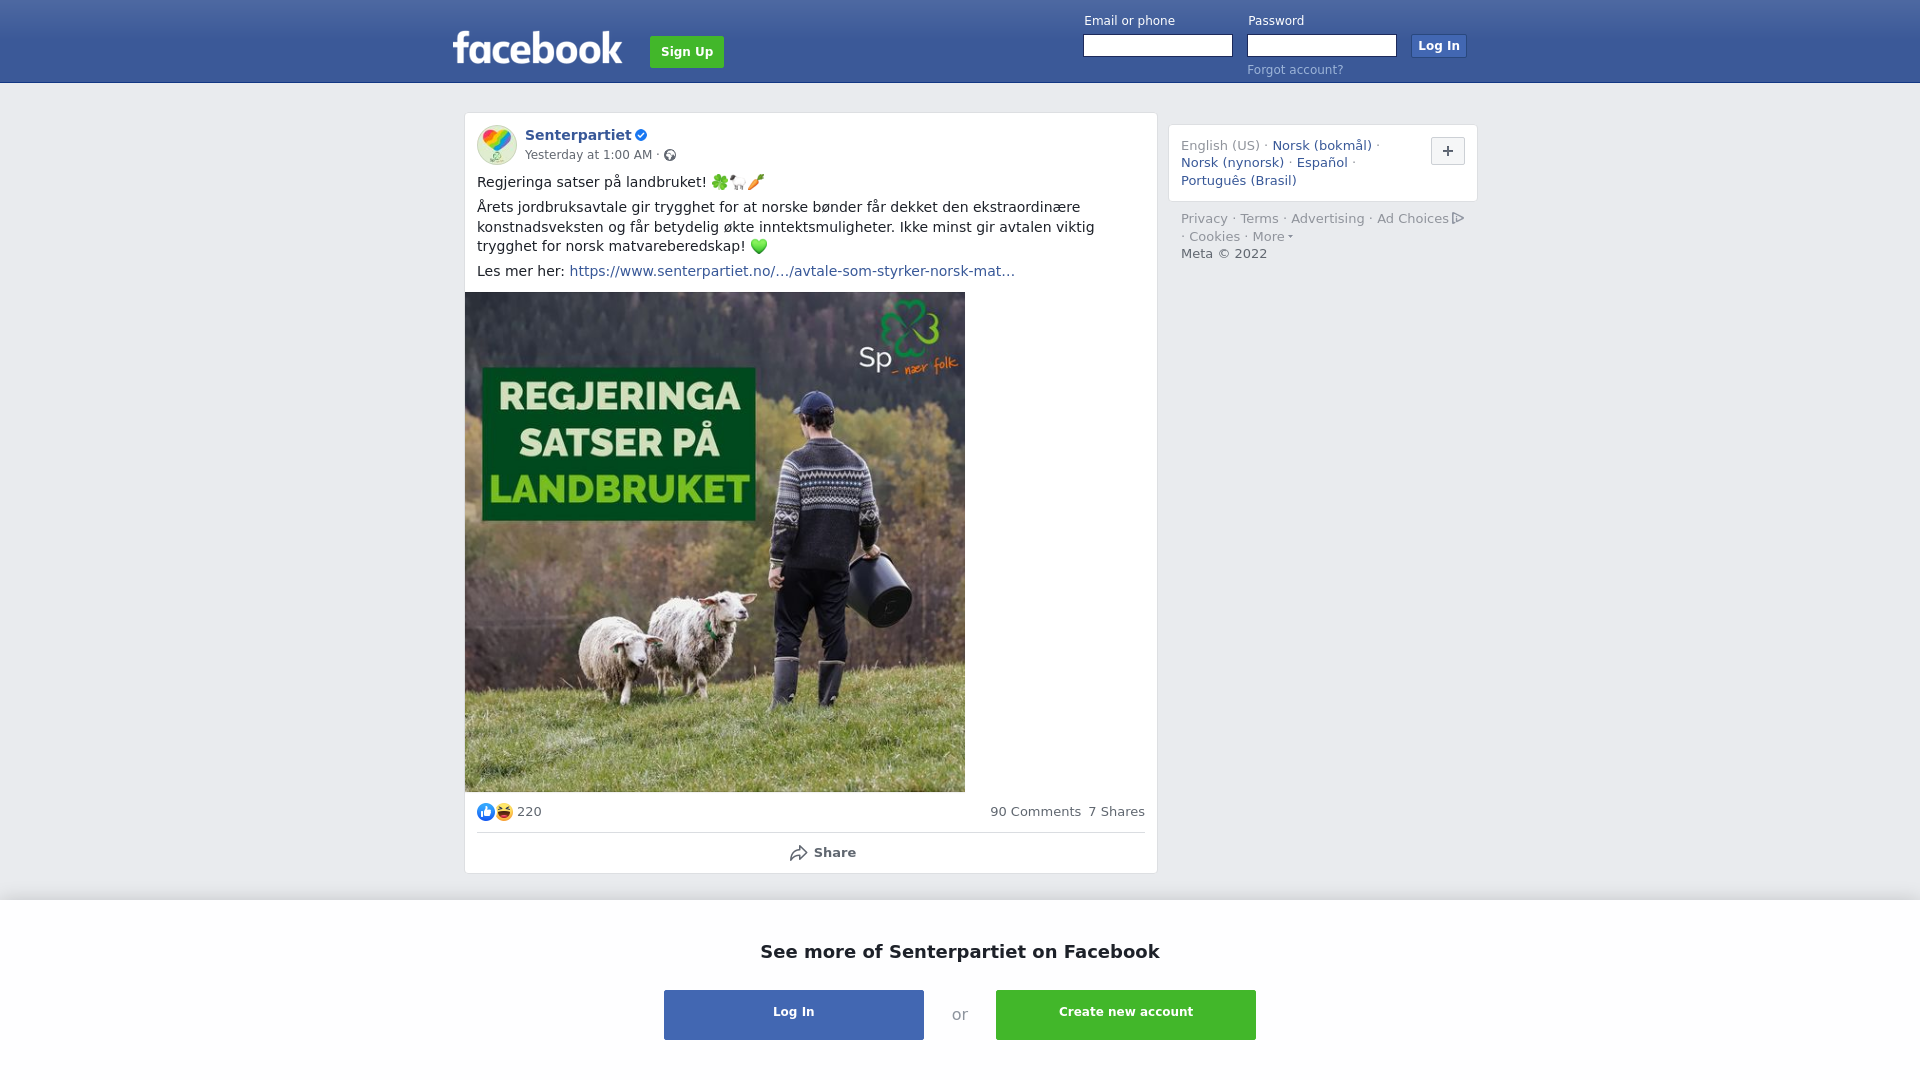Switch language to Norsk (bokmål)
1920x1080 pixels.
click(x=1322, y=146)
